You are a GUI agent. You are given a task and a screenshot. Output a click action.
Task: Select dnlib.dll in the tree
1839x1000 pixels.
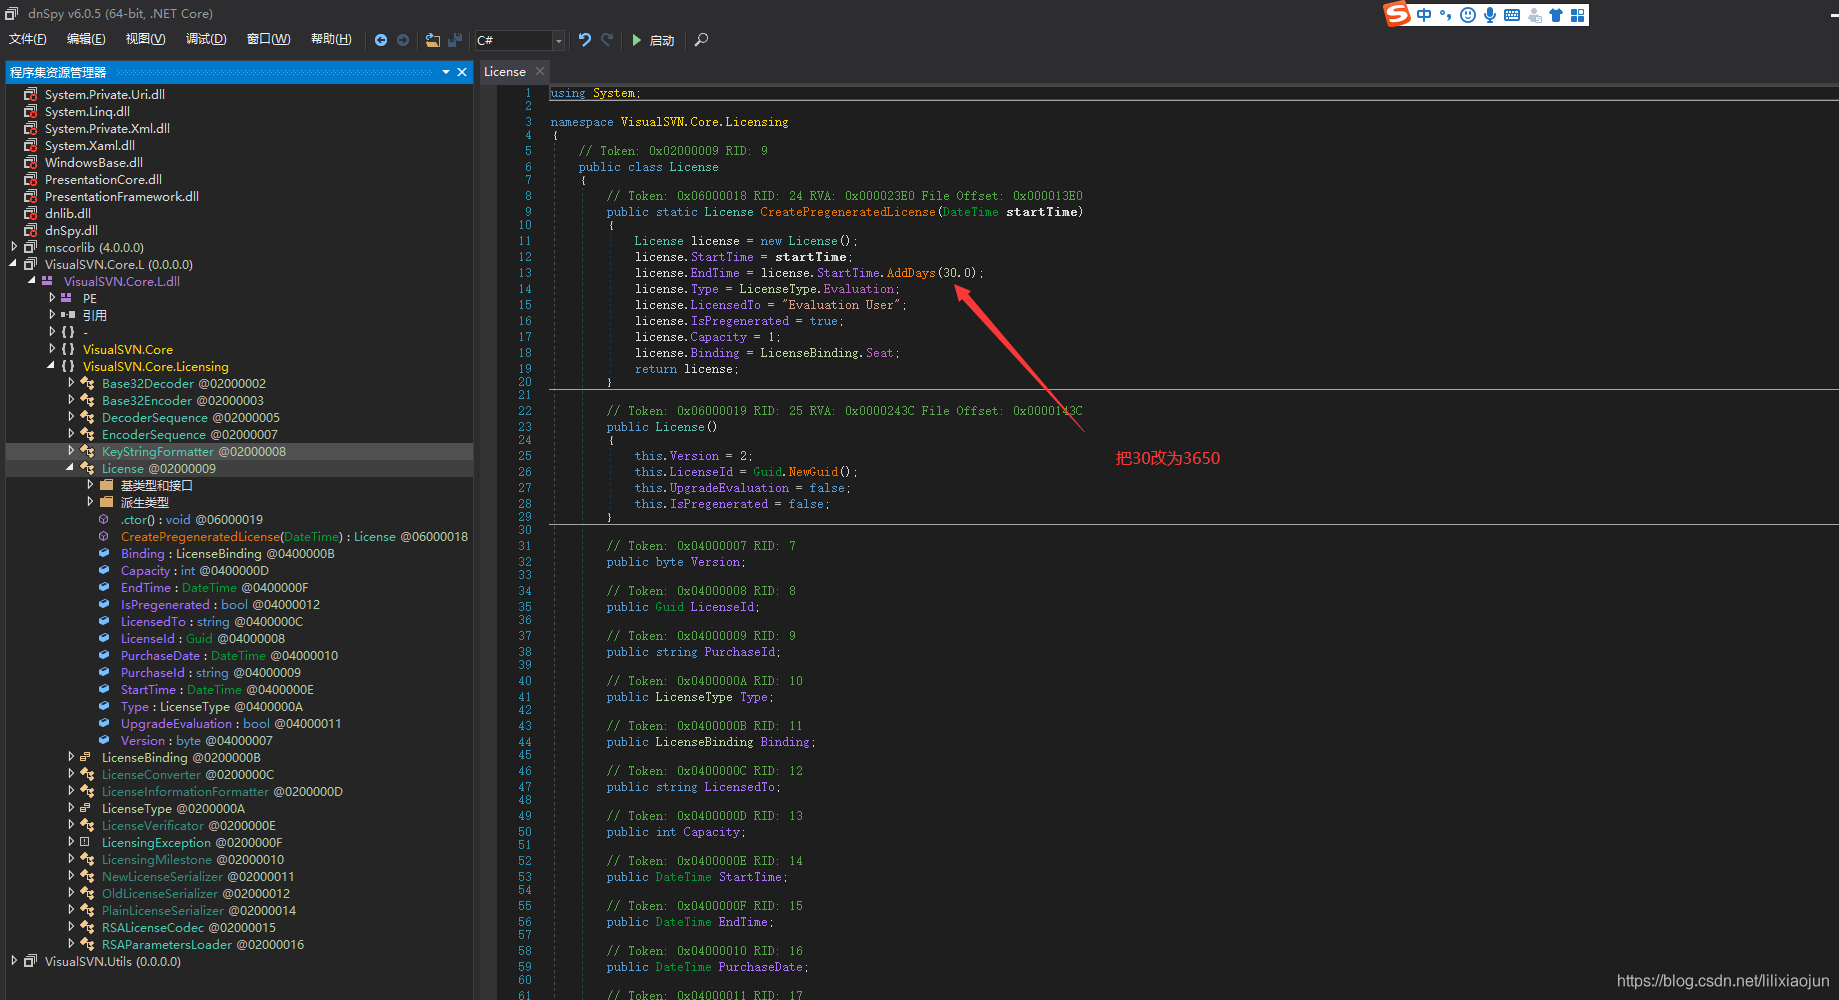pos(68,213)
